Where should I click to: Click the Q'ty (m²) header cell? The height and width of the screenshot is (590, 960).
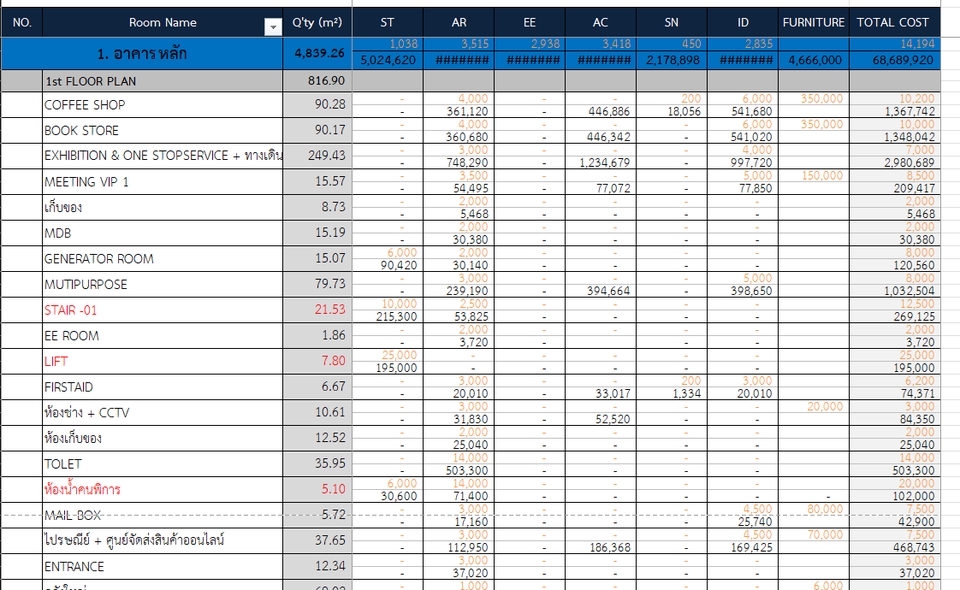(x=316, y=22)
